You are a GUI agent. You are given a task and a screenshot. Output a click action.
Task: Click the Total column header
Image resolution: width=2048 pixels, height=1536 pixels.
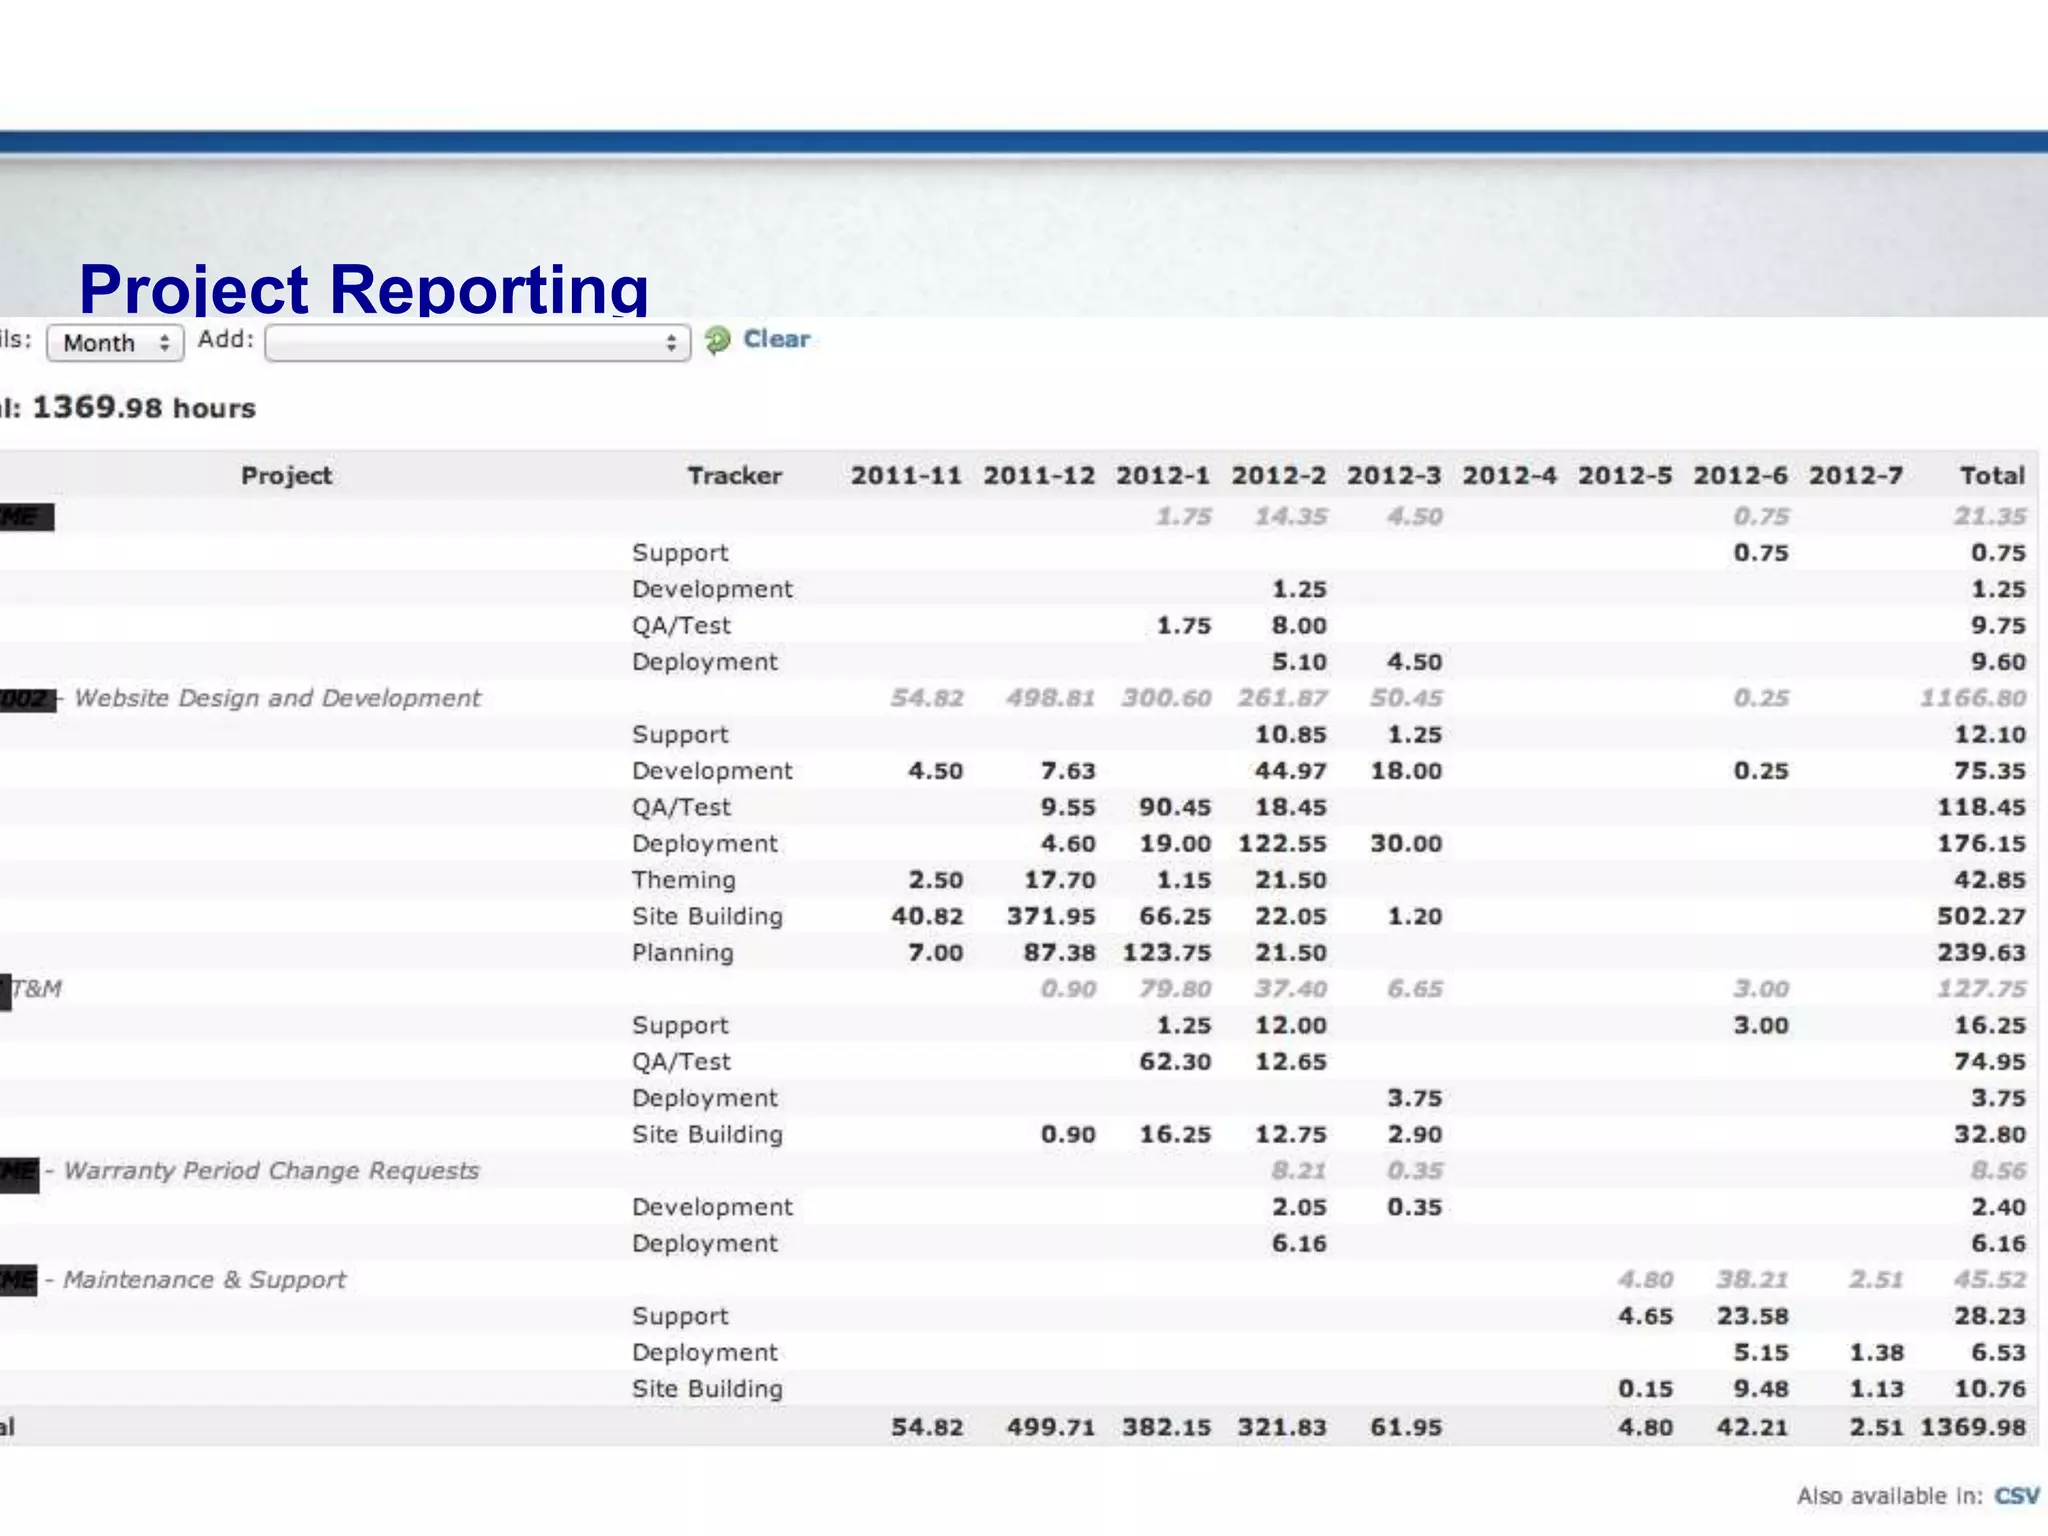click(x=1992, y=475)
